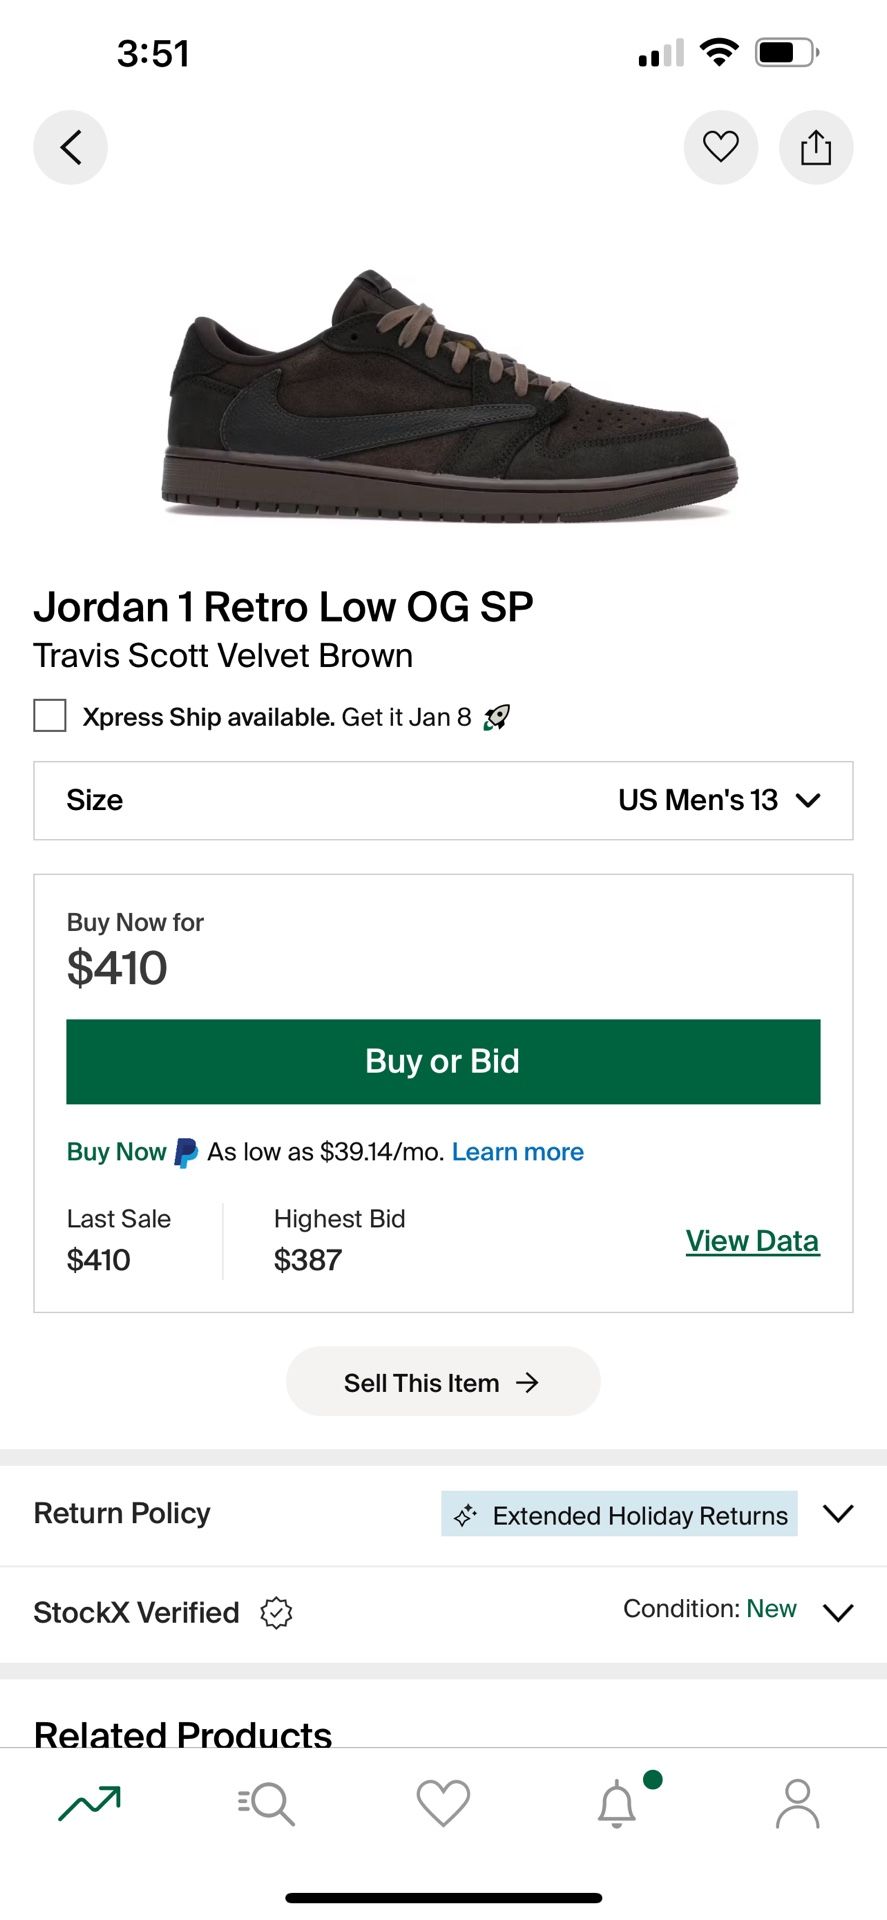Expand the Return Policy section
The image size is (887, 1920).
(838, 1514)
